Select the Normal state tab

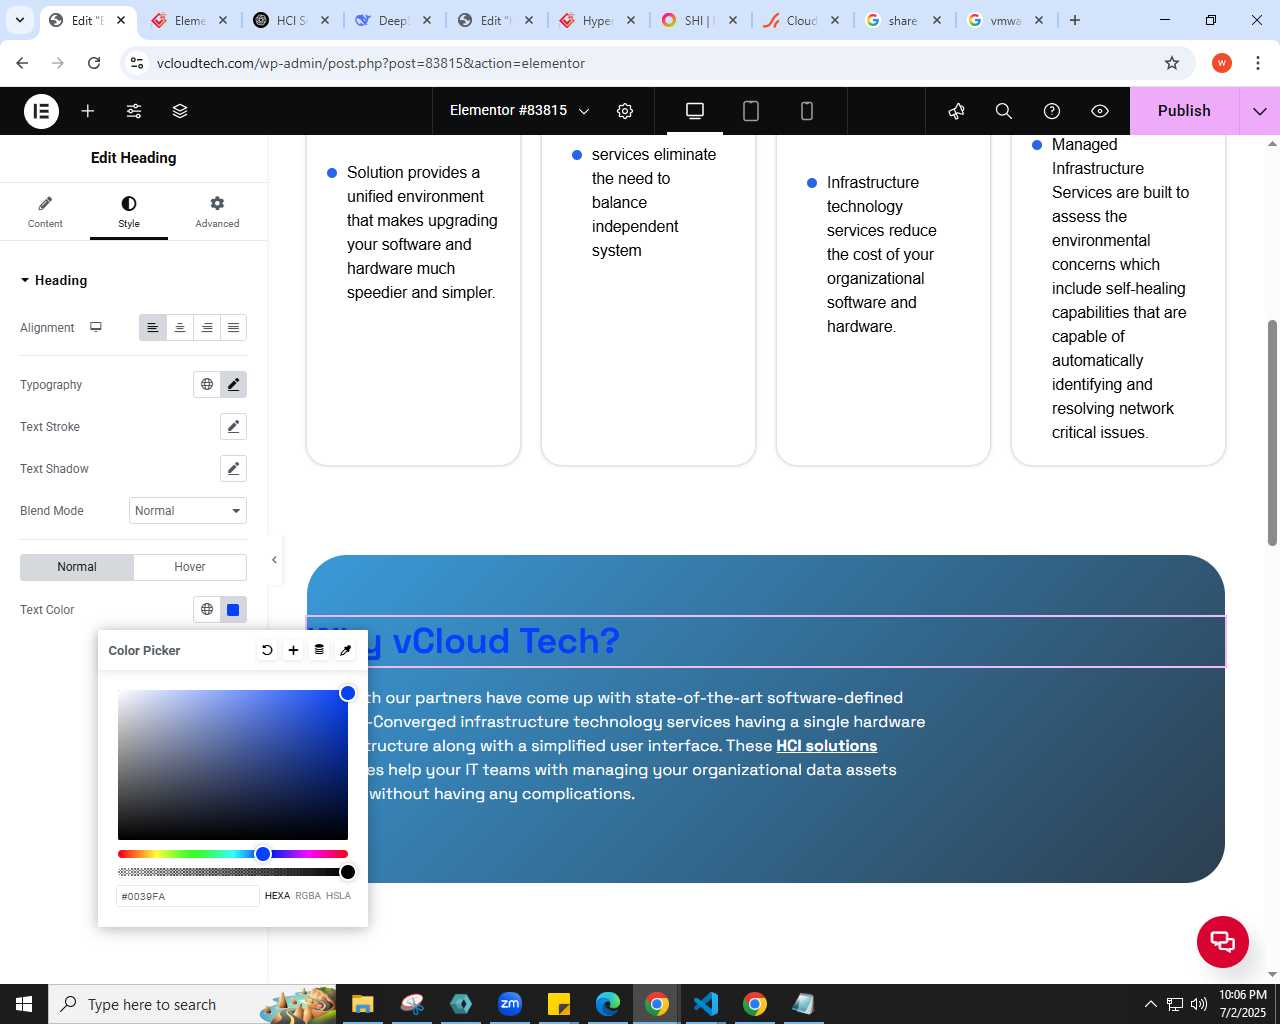tap(77, 567)
